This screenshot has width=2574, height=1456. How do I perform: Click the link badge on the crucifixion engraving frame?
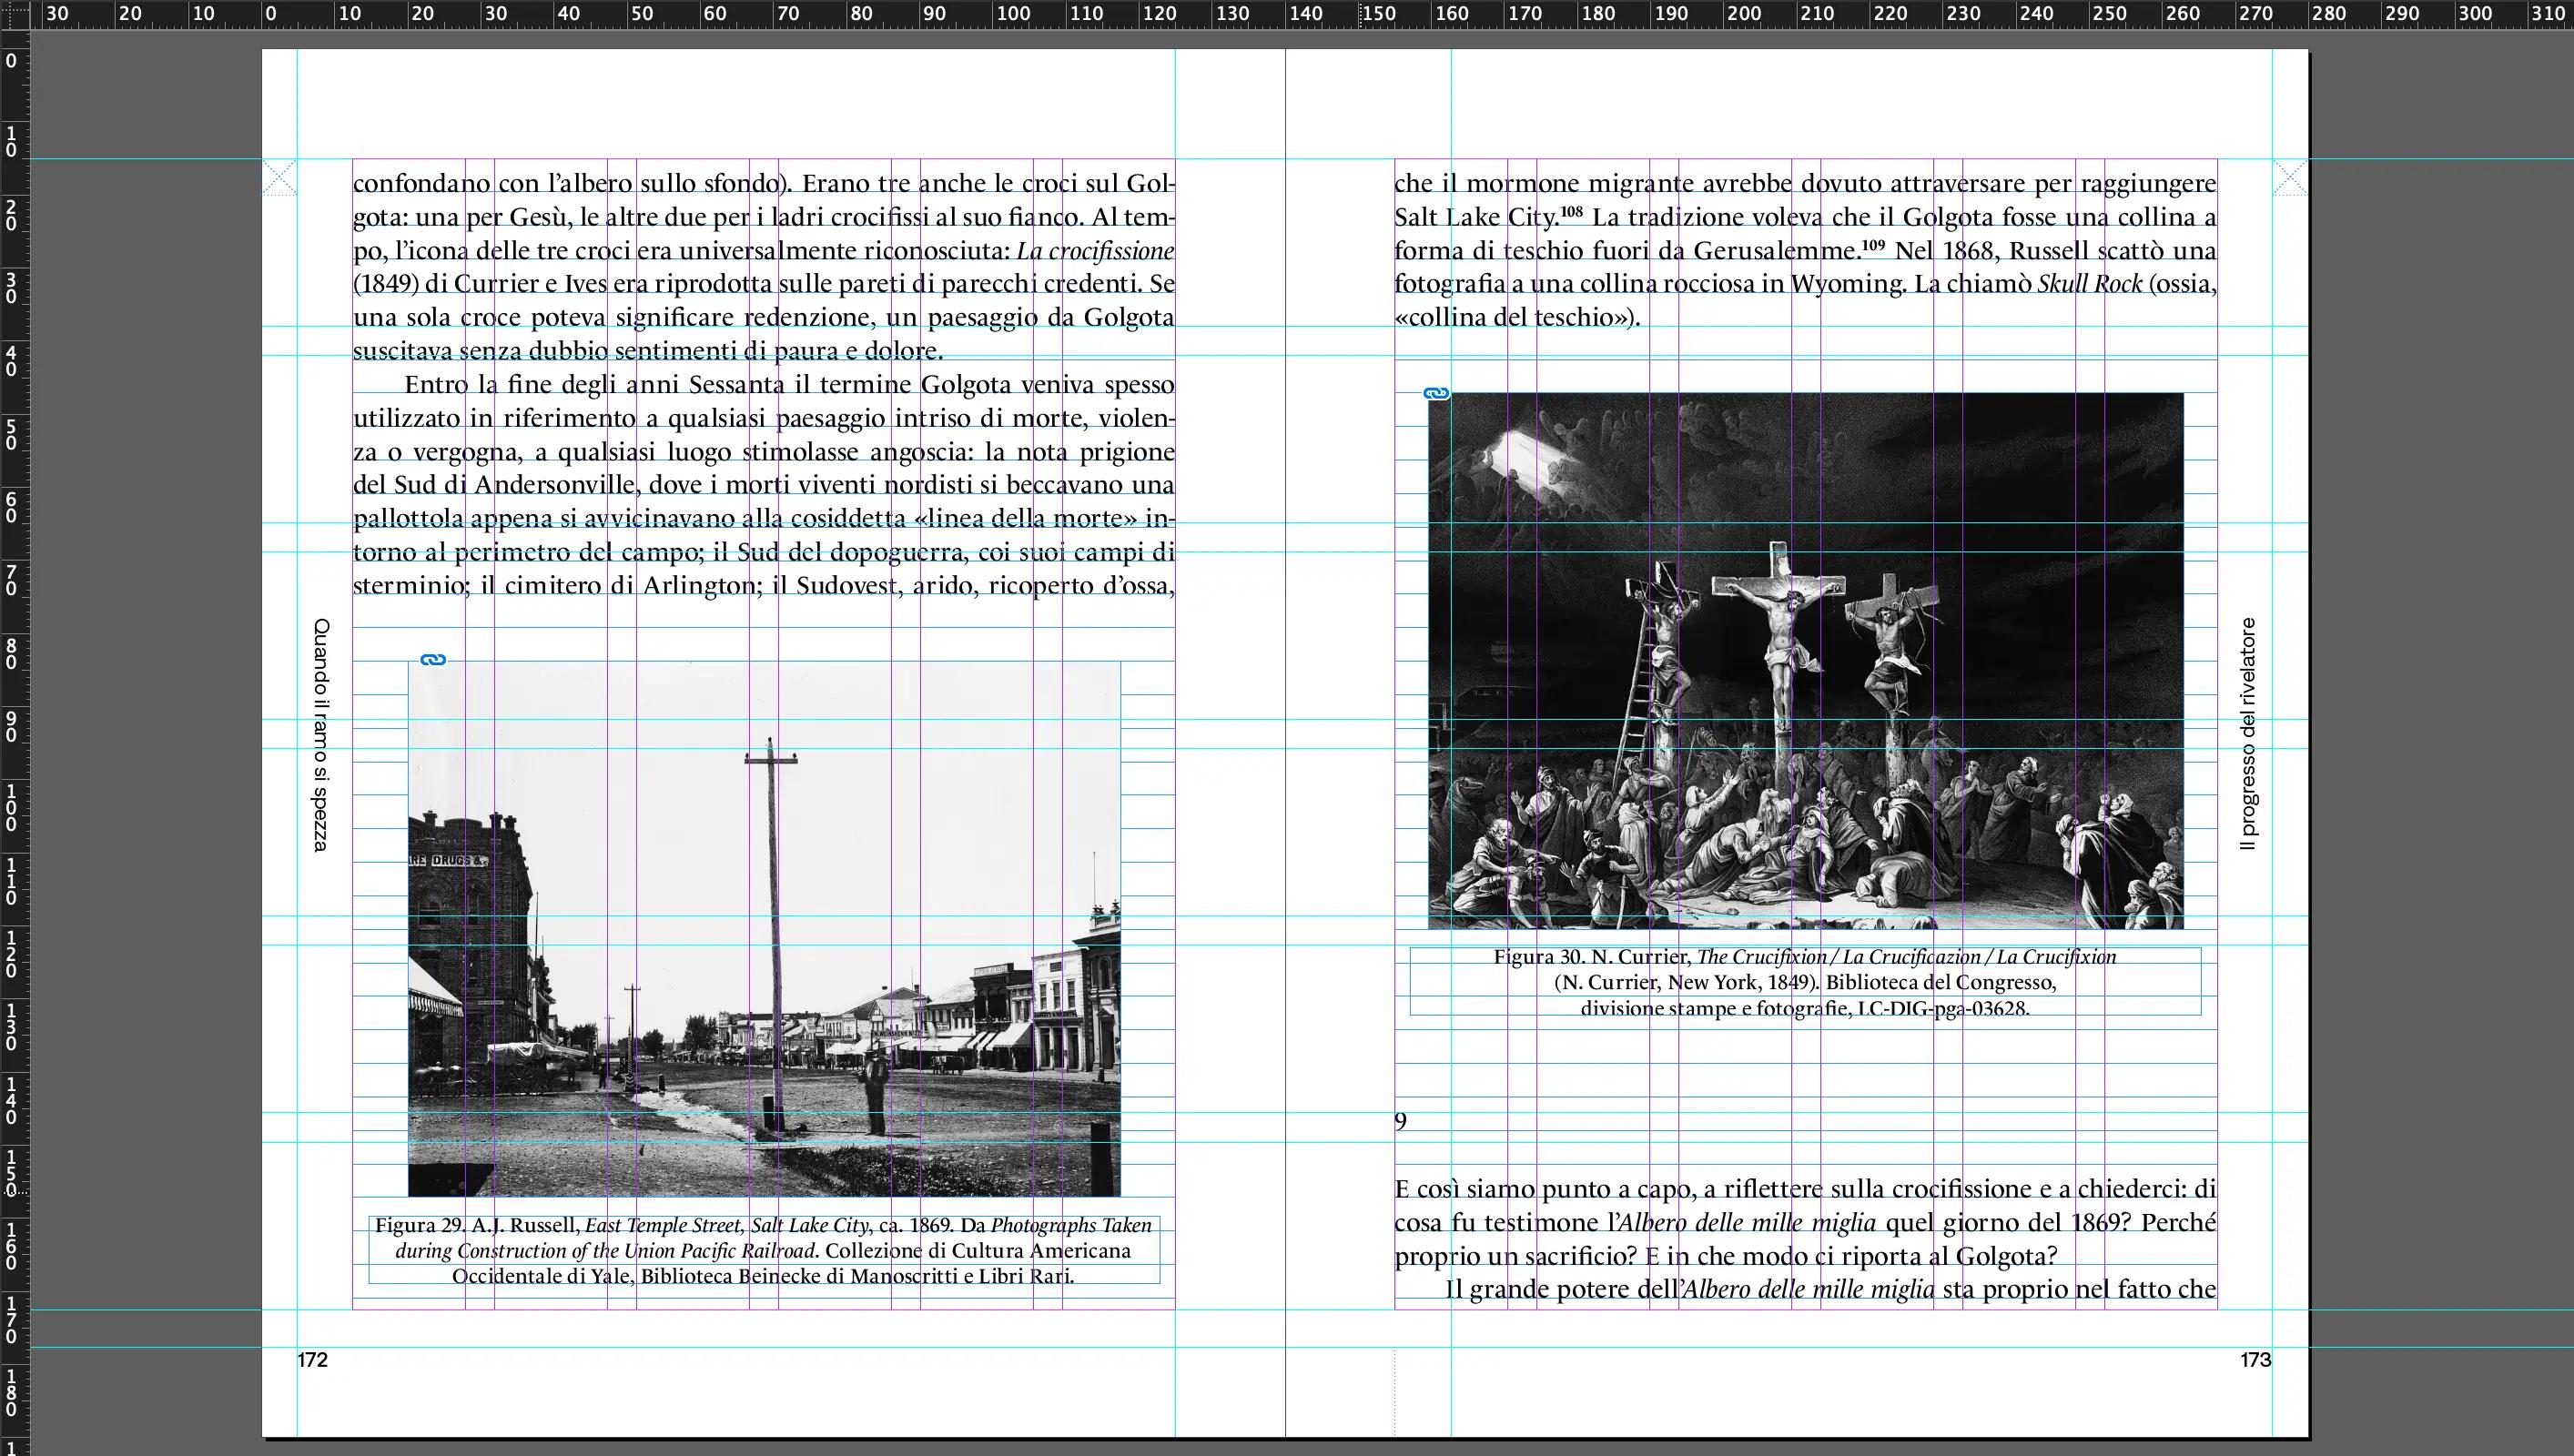coord(1437,394)
